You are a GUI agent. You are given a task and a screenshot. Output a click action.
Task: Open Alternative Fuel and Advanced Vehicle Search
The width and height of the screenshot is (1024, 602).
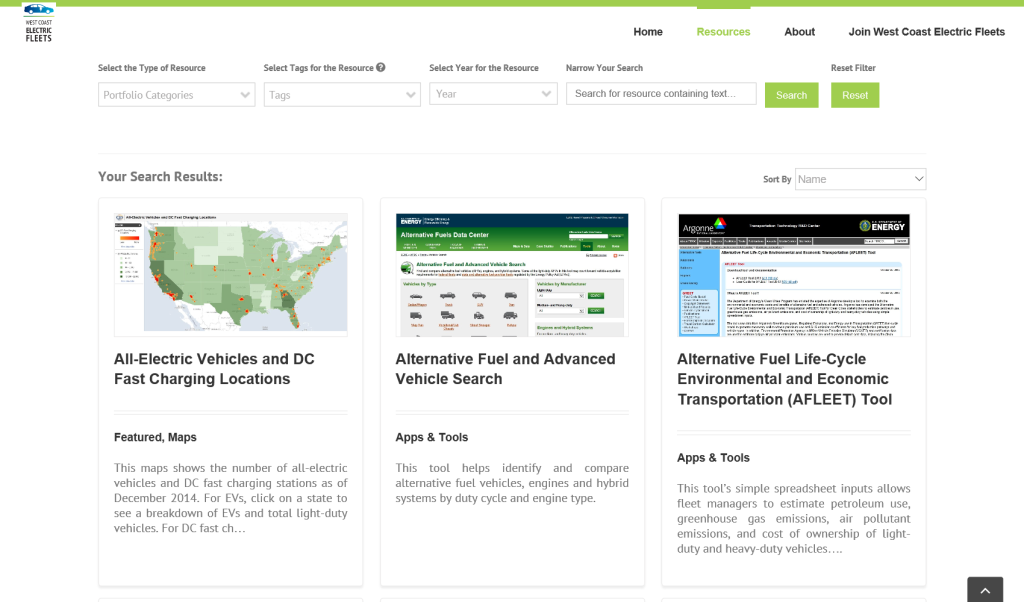(x=505, y=369)
